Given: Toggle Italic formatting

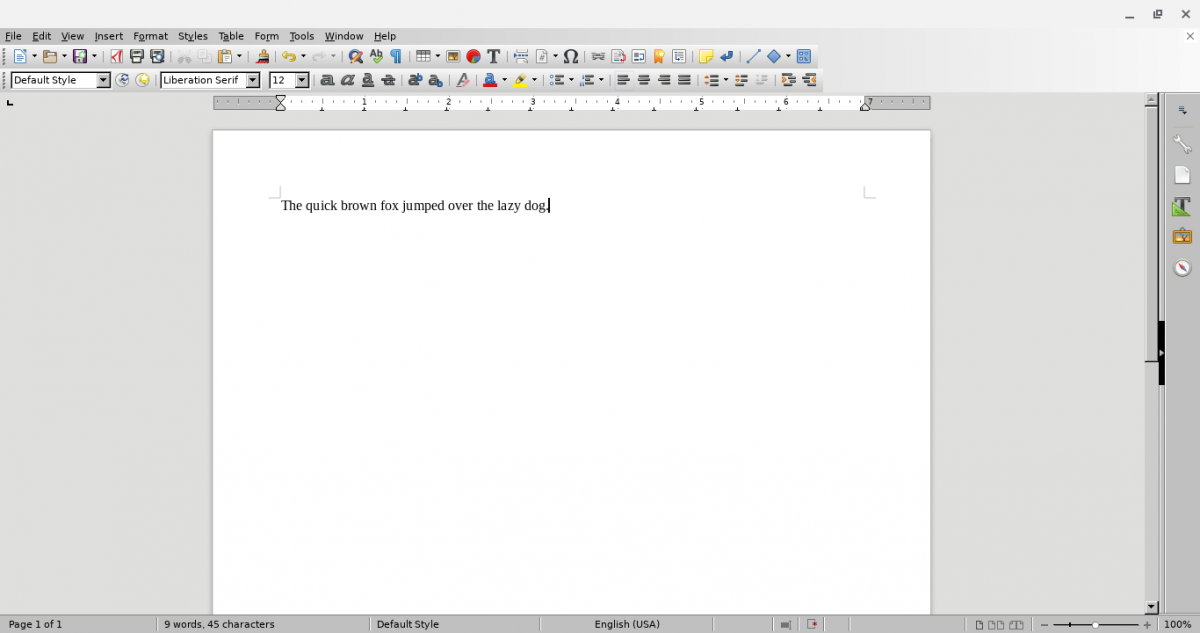Looking at the screenshot, I should (347, 80).
